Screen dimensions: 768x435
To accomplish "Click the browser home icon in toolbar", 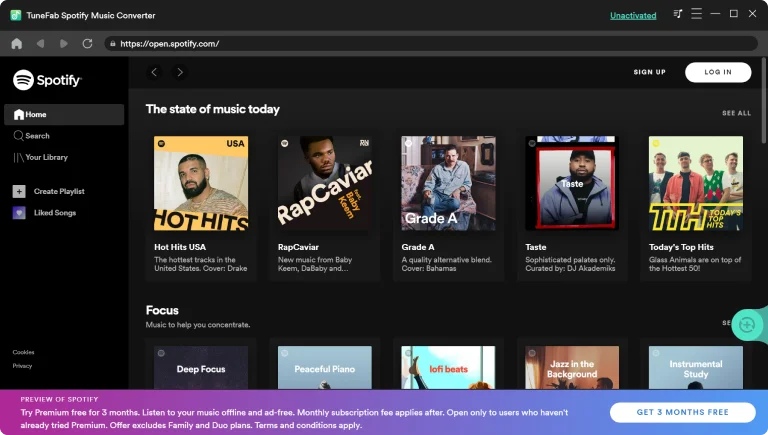I will (16, 44).
